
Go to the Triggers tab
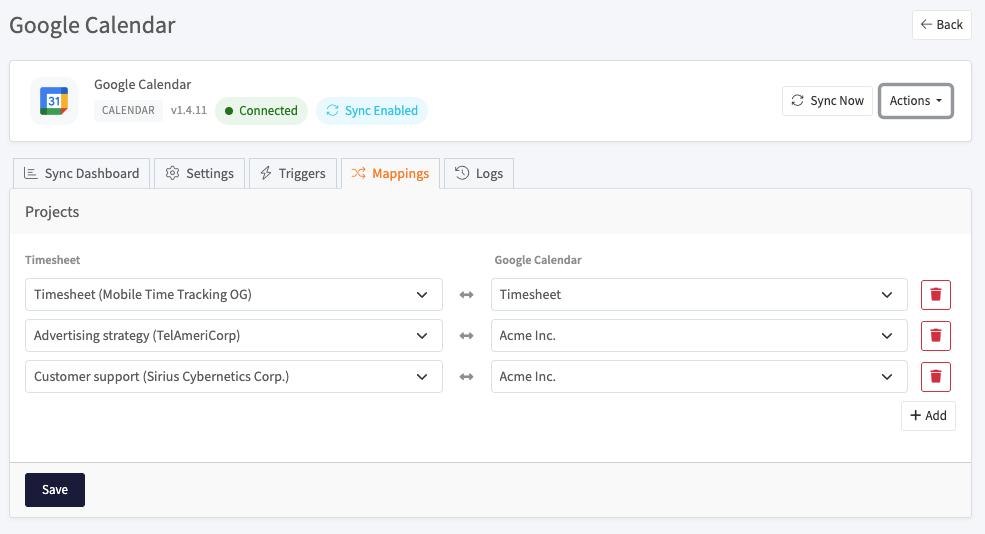coord(293,173)
